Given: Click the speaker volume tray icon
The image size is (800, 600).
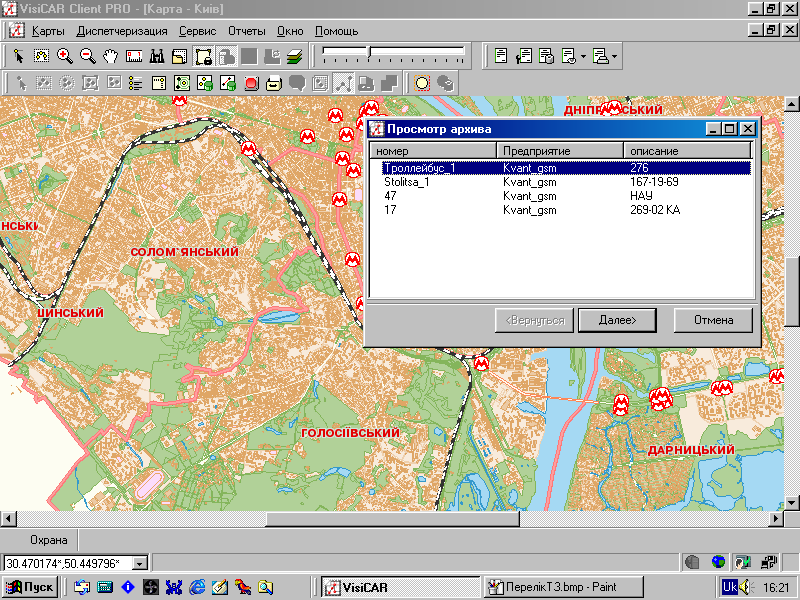Looking at the screenshot, I should coord(746,587).
